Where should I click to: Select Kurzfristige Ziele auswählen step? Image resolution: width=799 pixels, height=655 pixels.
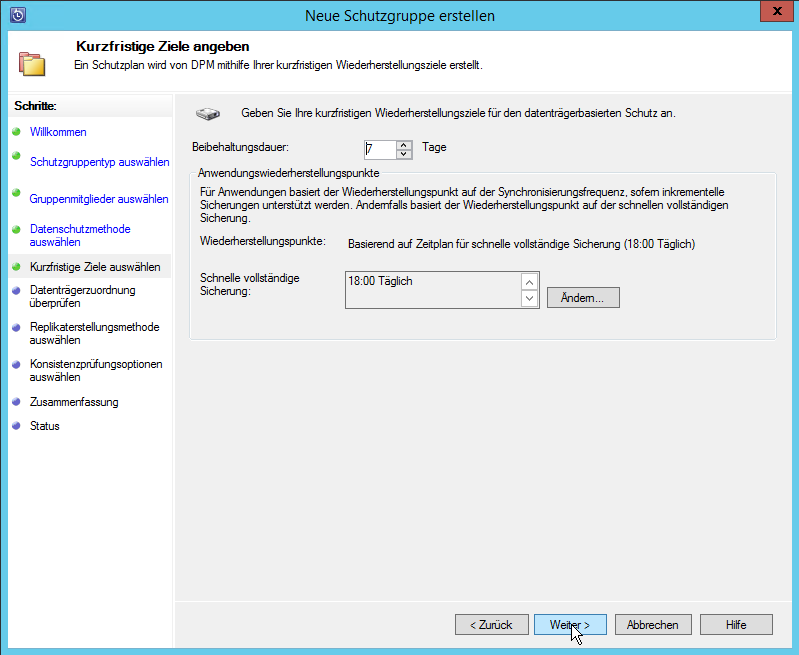coord(95,267)
